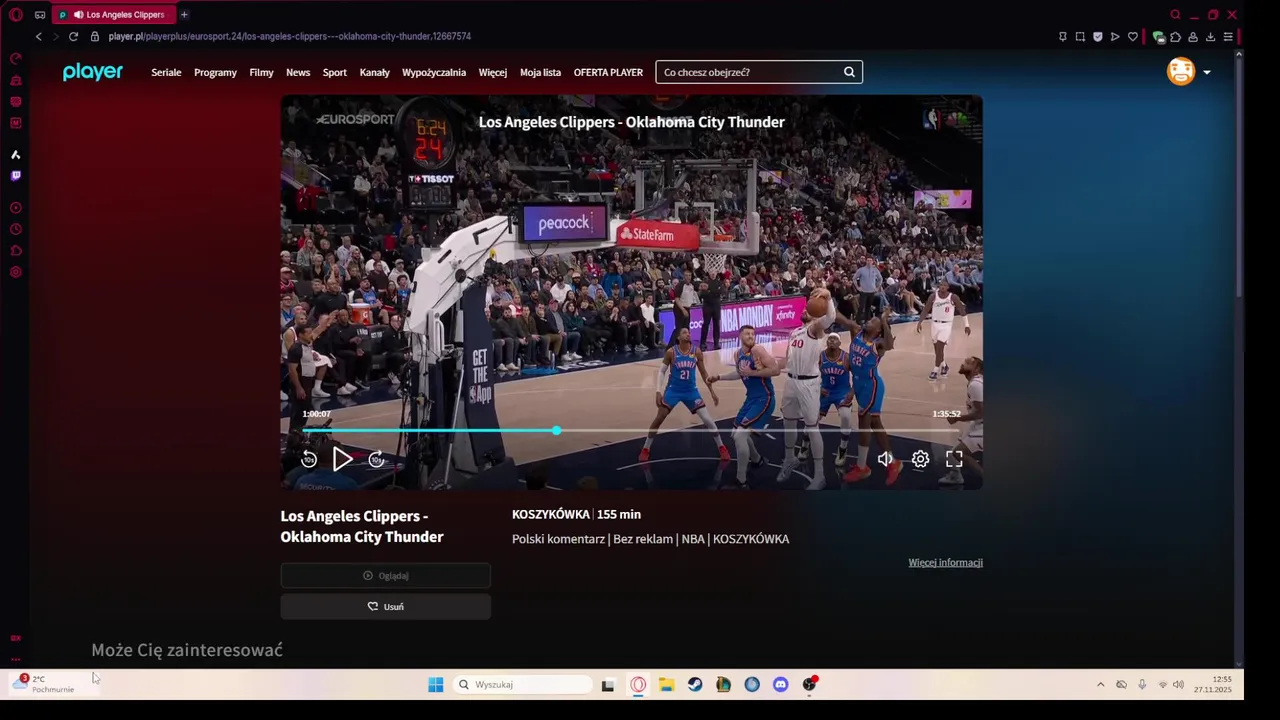The height and width of the screenshot is (720, 1280).
Task: Click the Usuń button
Action: pos(385,606)
